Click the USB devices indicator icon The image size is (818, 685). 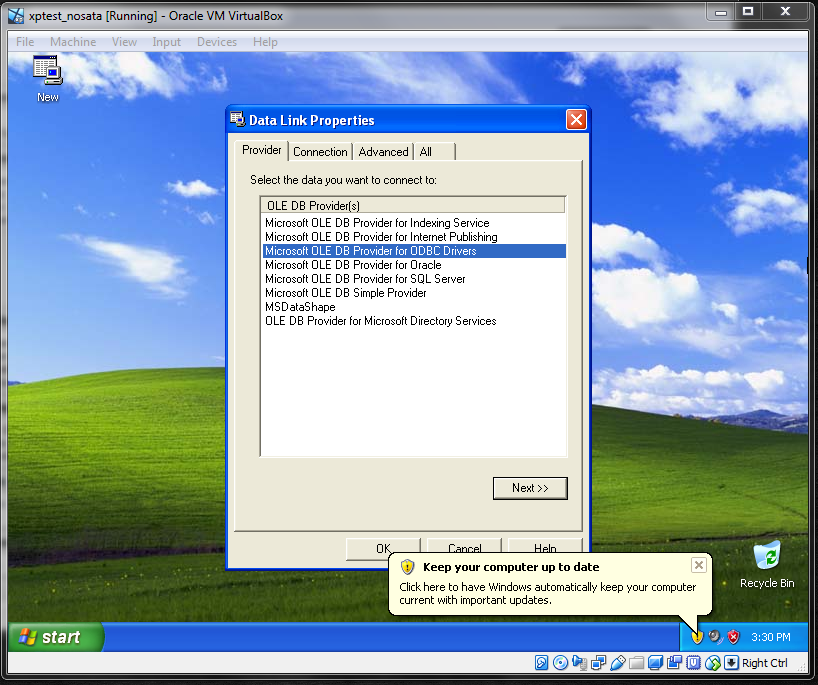coord(617,663)
